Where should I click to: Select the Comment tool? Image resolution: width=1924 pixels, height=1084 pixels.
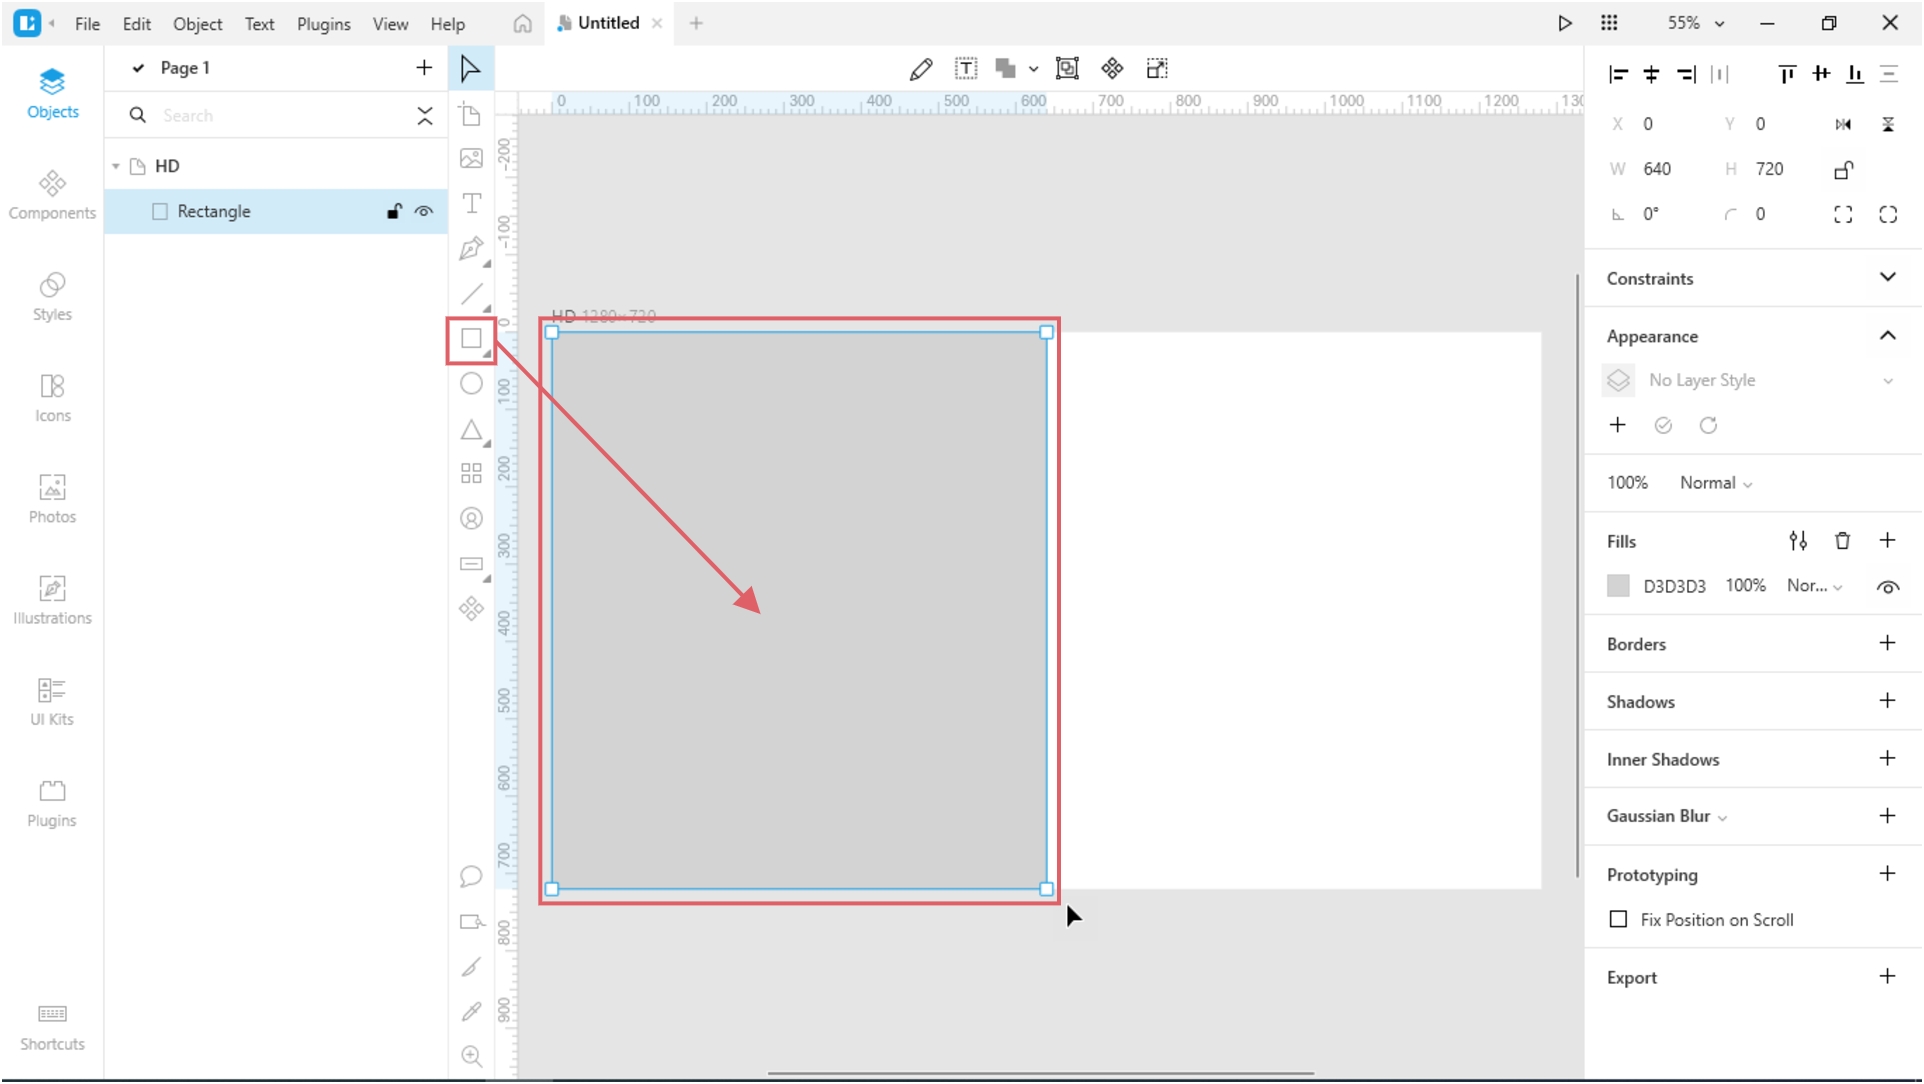(x=471, y=877)
